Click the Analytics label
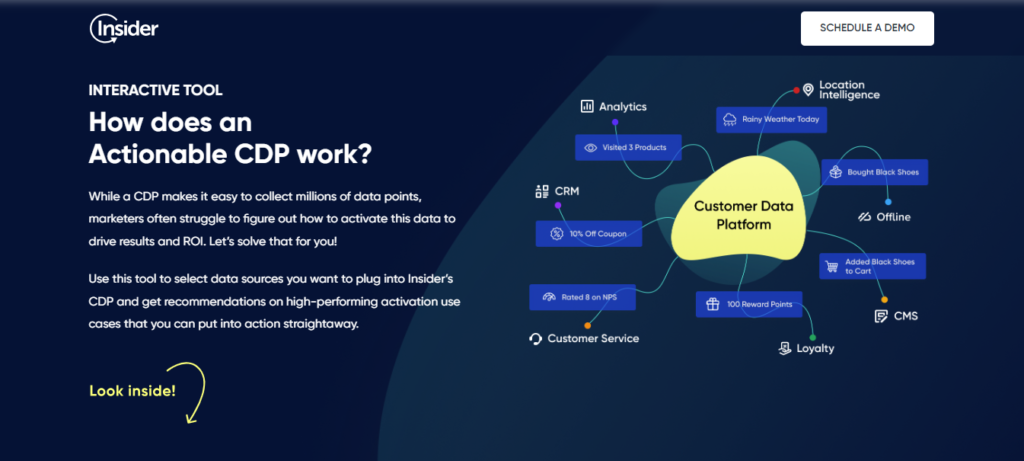Screen dimensions: 1024x461 tap(623, 106)
